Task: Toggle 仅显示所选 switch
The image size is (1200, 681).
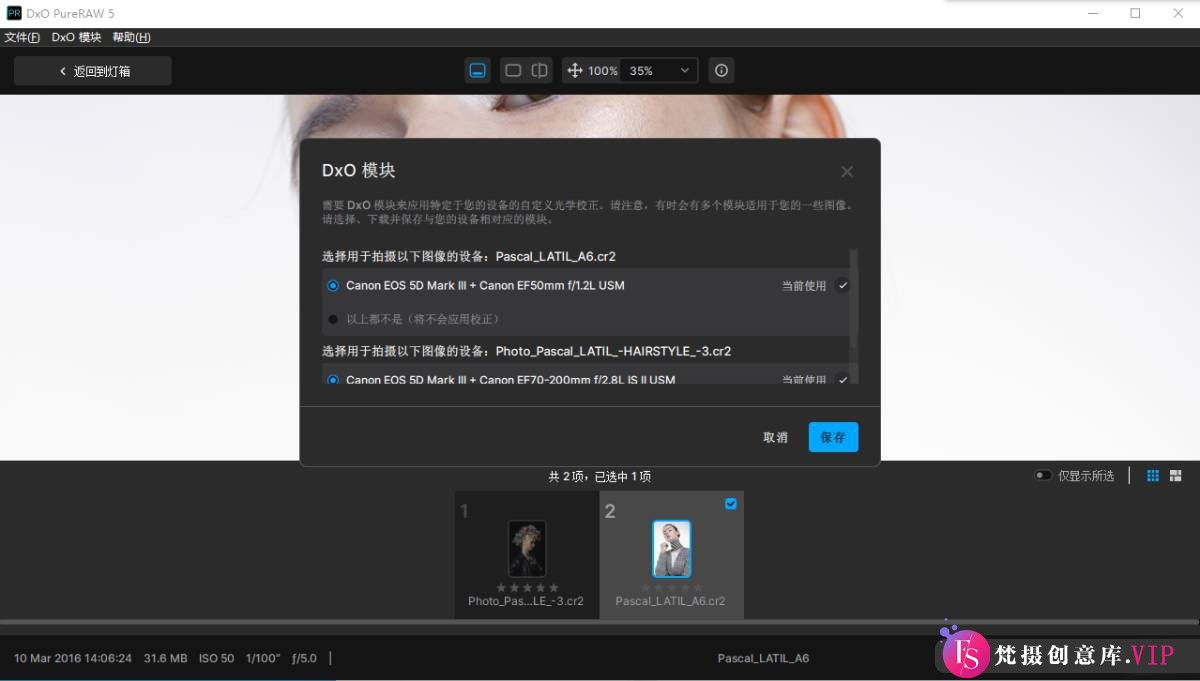Action: point(1043,476)
